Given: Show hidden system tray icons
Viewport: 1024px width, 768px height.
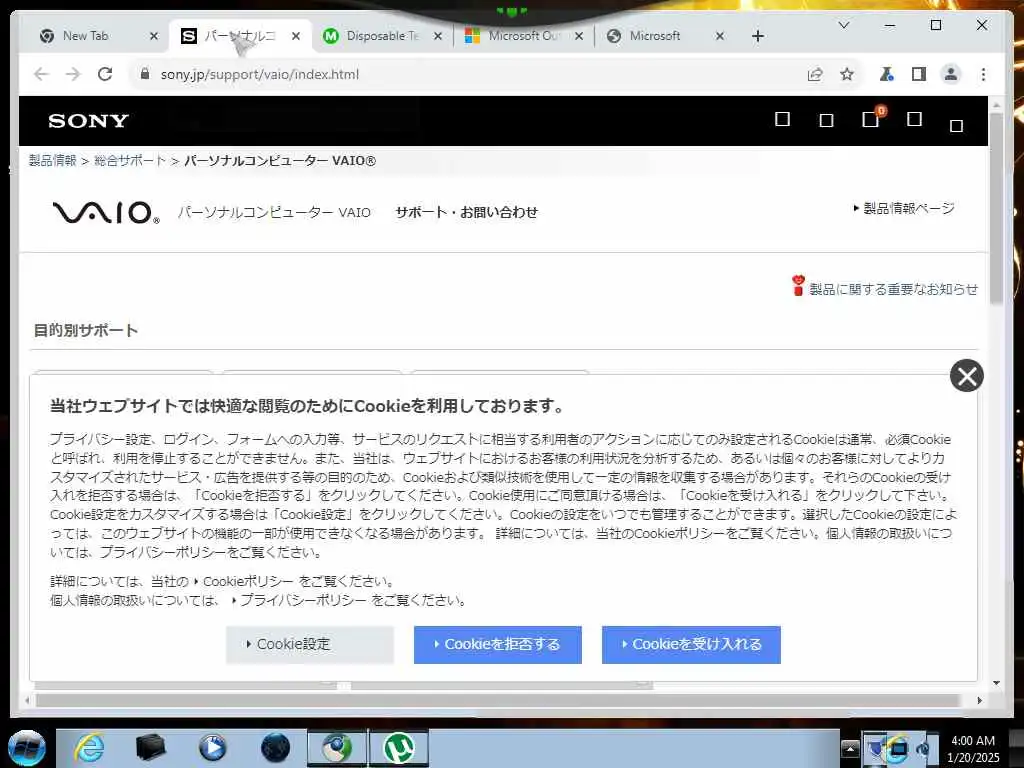Looking at the screenshot, I should (x=850, y=748).
